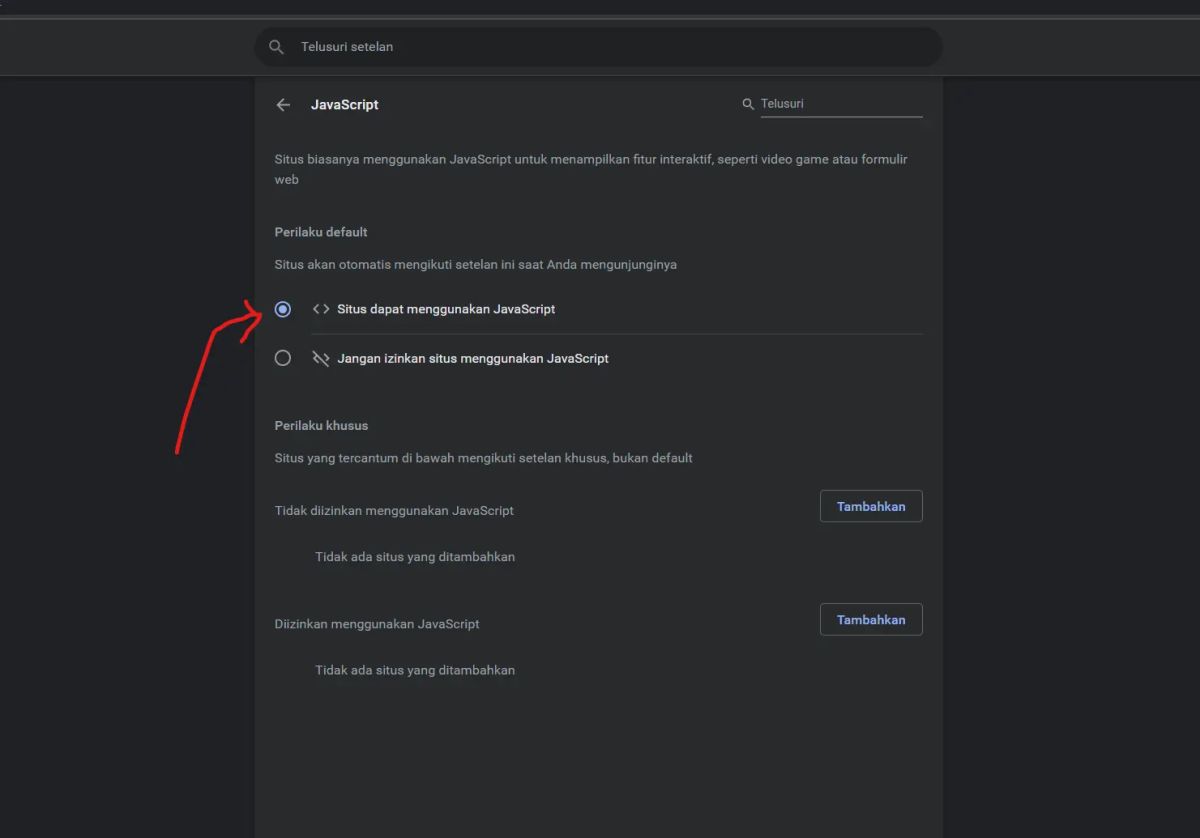Click the crossed-out code icon for blocked JavaScript
The width and height of the screenshot is (1200, 838).
click(x=320, y=358)
